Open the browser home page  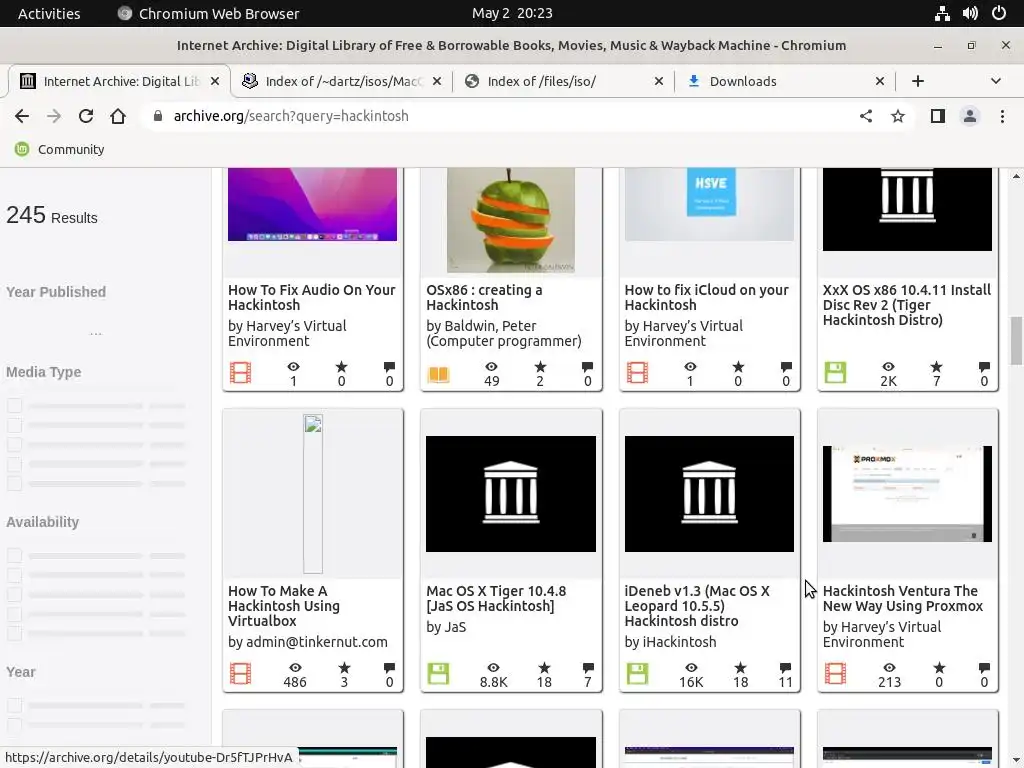click(118, 116)
